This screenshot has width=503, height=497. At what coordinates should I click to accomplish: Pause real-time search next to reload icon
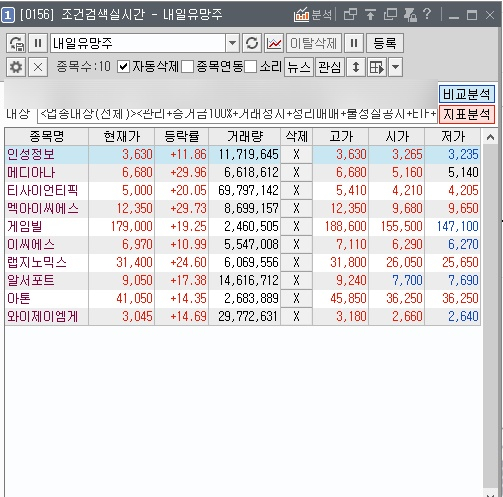click(38, 43)
